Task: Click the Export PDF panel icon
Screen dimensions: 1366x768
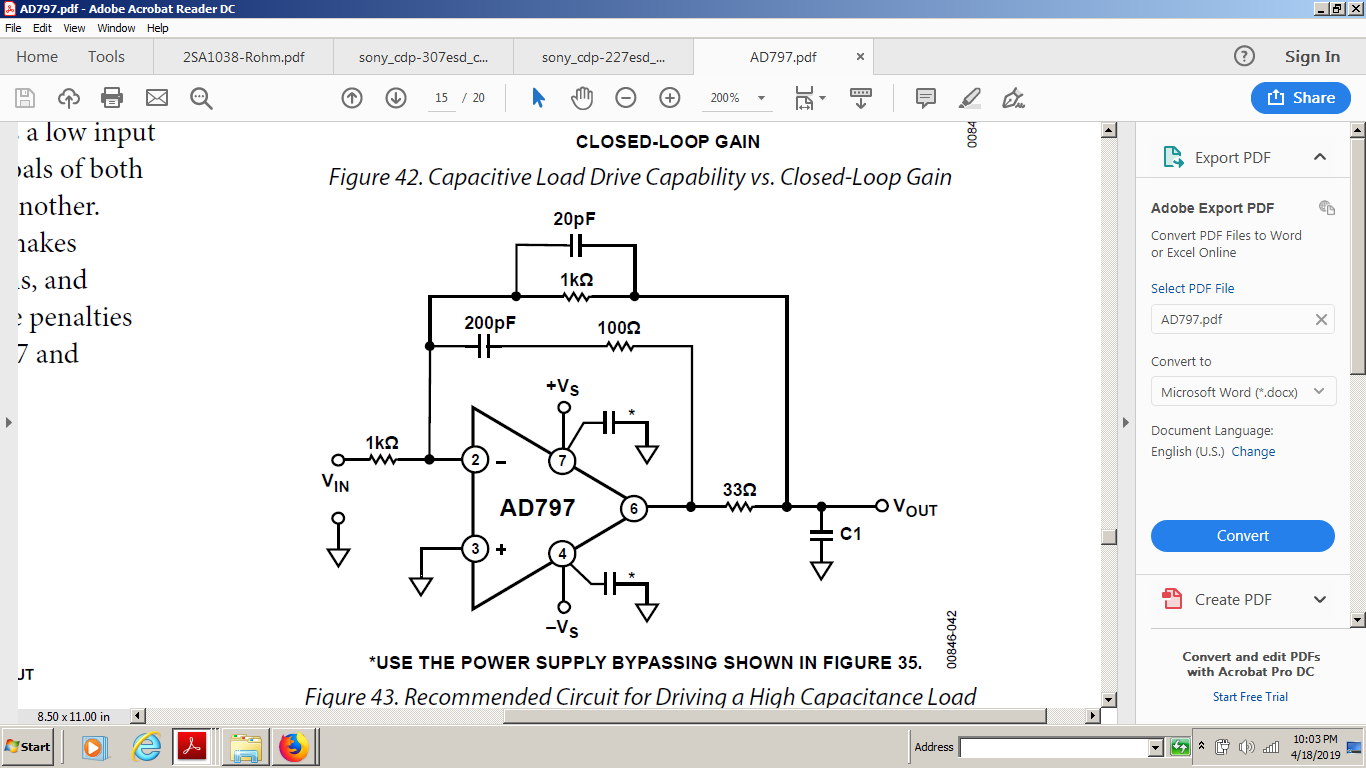Action: point(1173,157)
